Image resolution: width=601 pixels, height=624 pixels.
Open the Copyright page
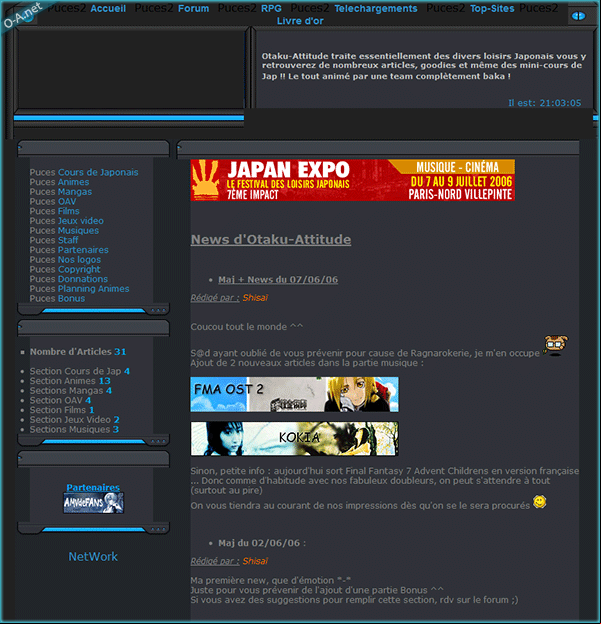(x=79, y=269)
